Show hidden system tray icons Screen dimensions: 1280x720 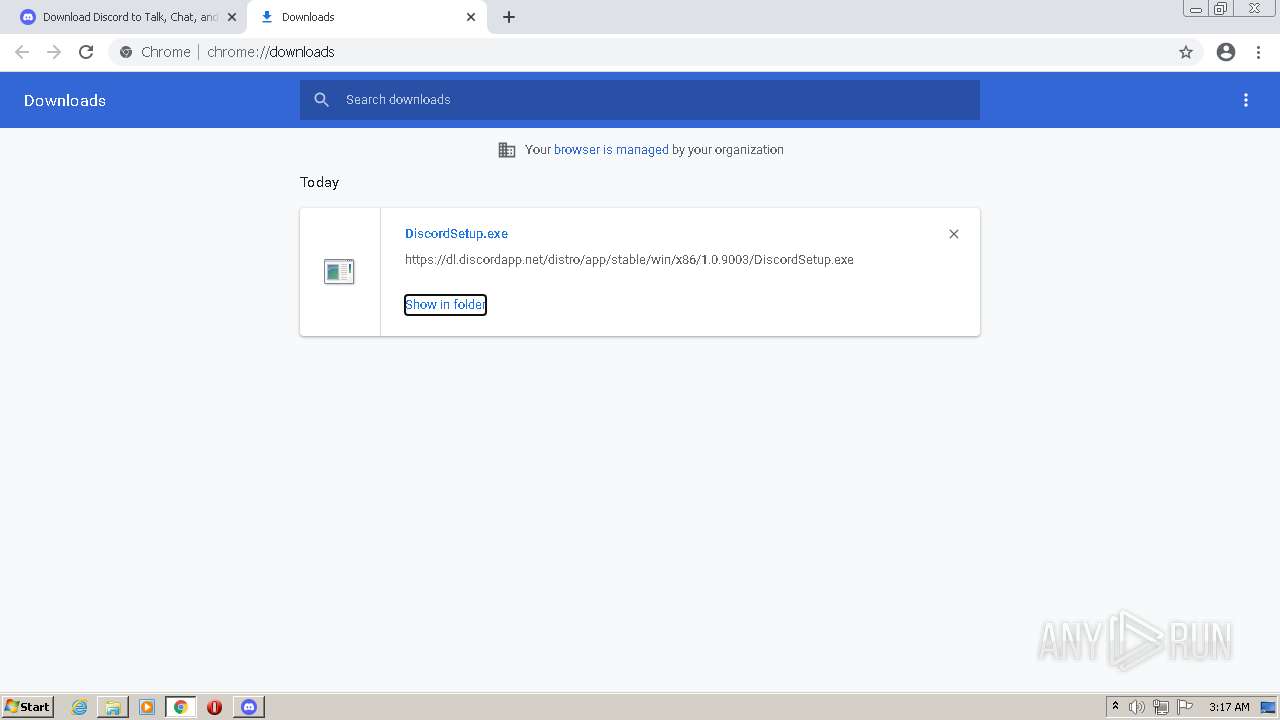click(1115, 707)
